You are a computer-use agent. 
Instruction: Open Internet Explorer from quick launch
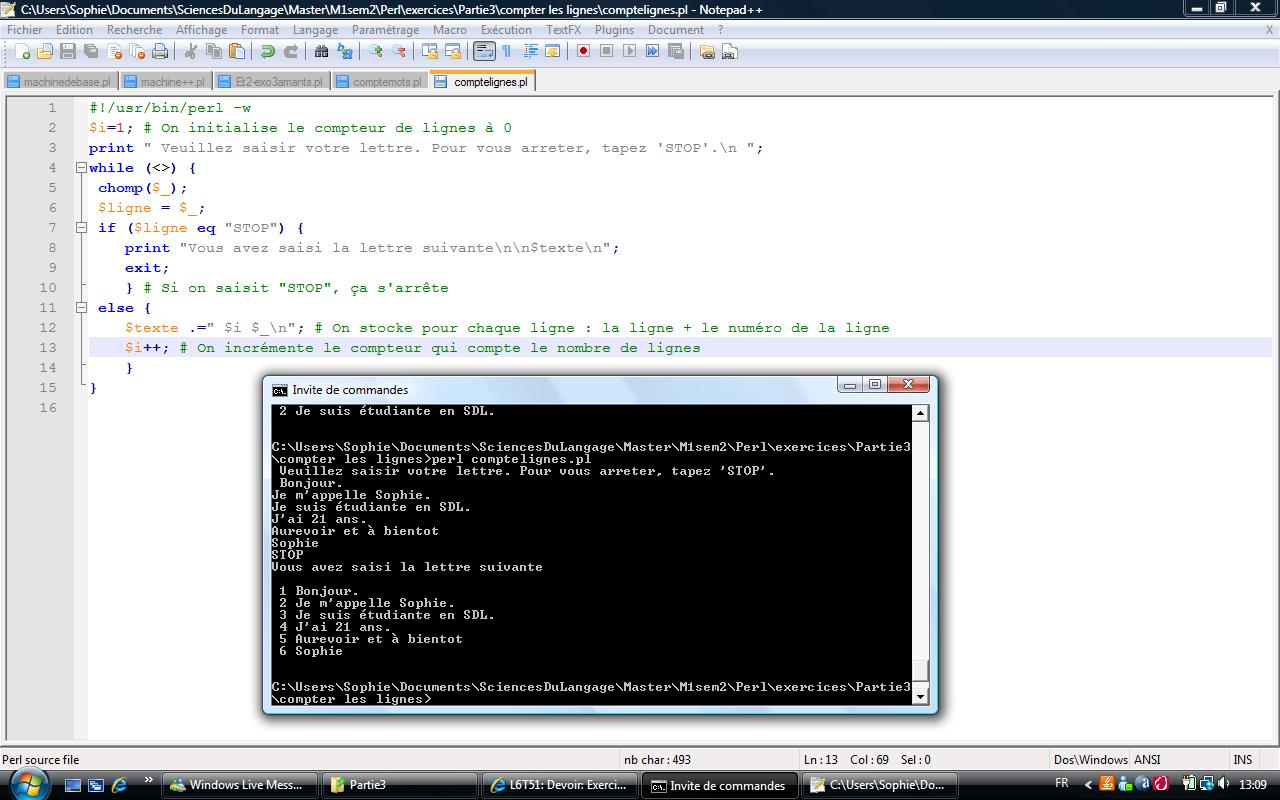click(x=119, y=786)
